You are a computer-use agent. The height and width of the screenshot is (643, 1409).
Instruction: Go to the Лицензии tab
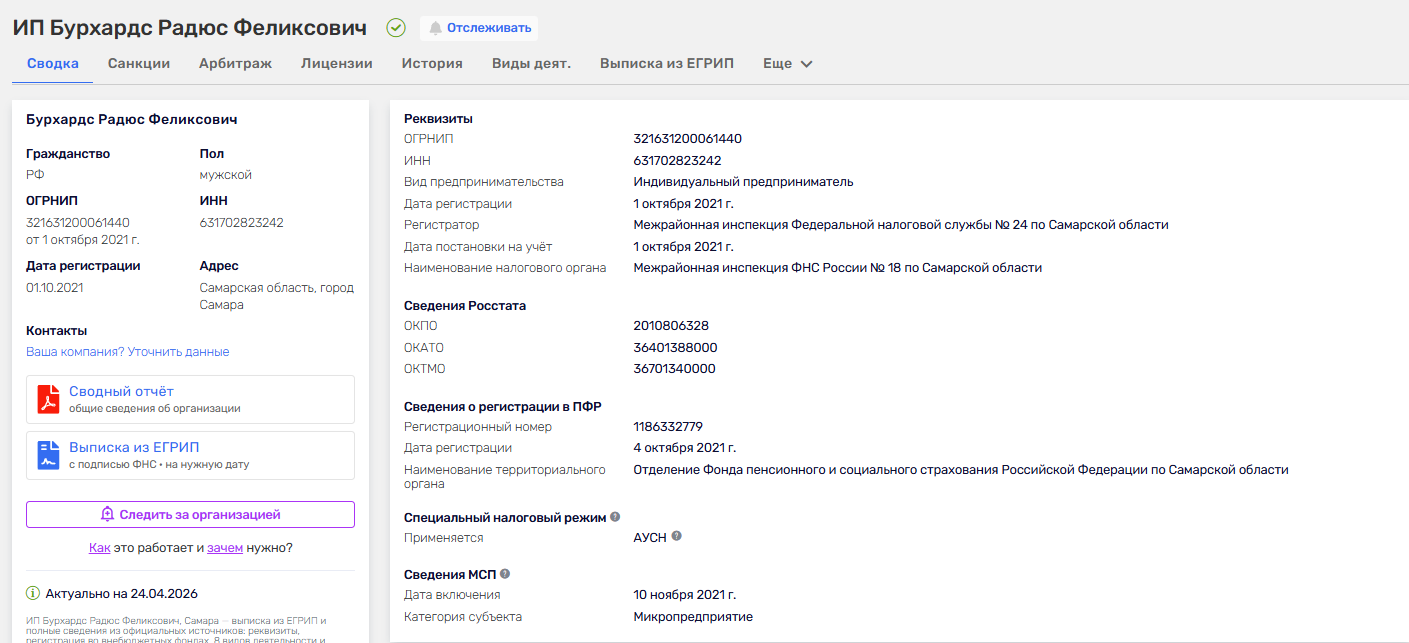(337, 64)
